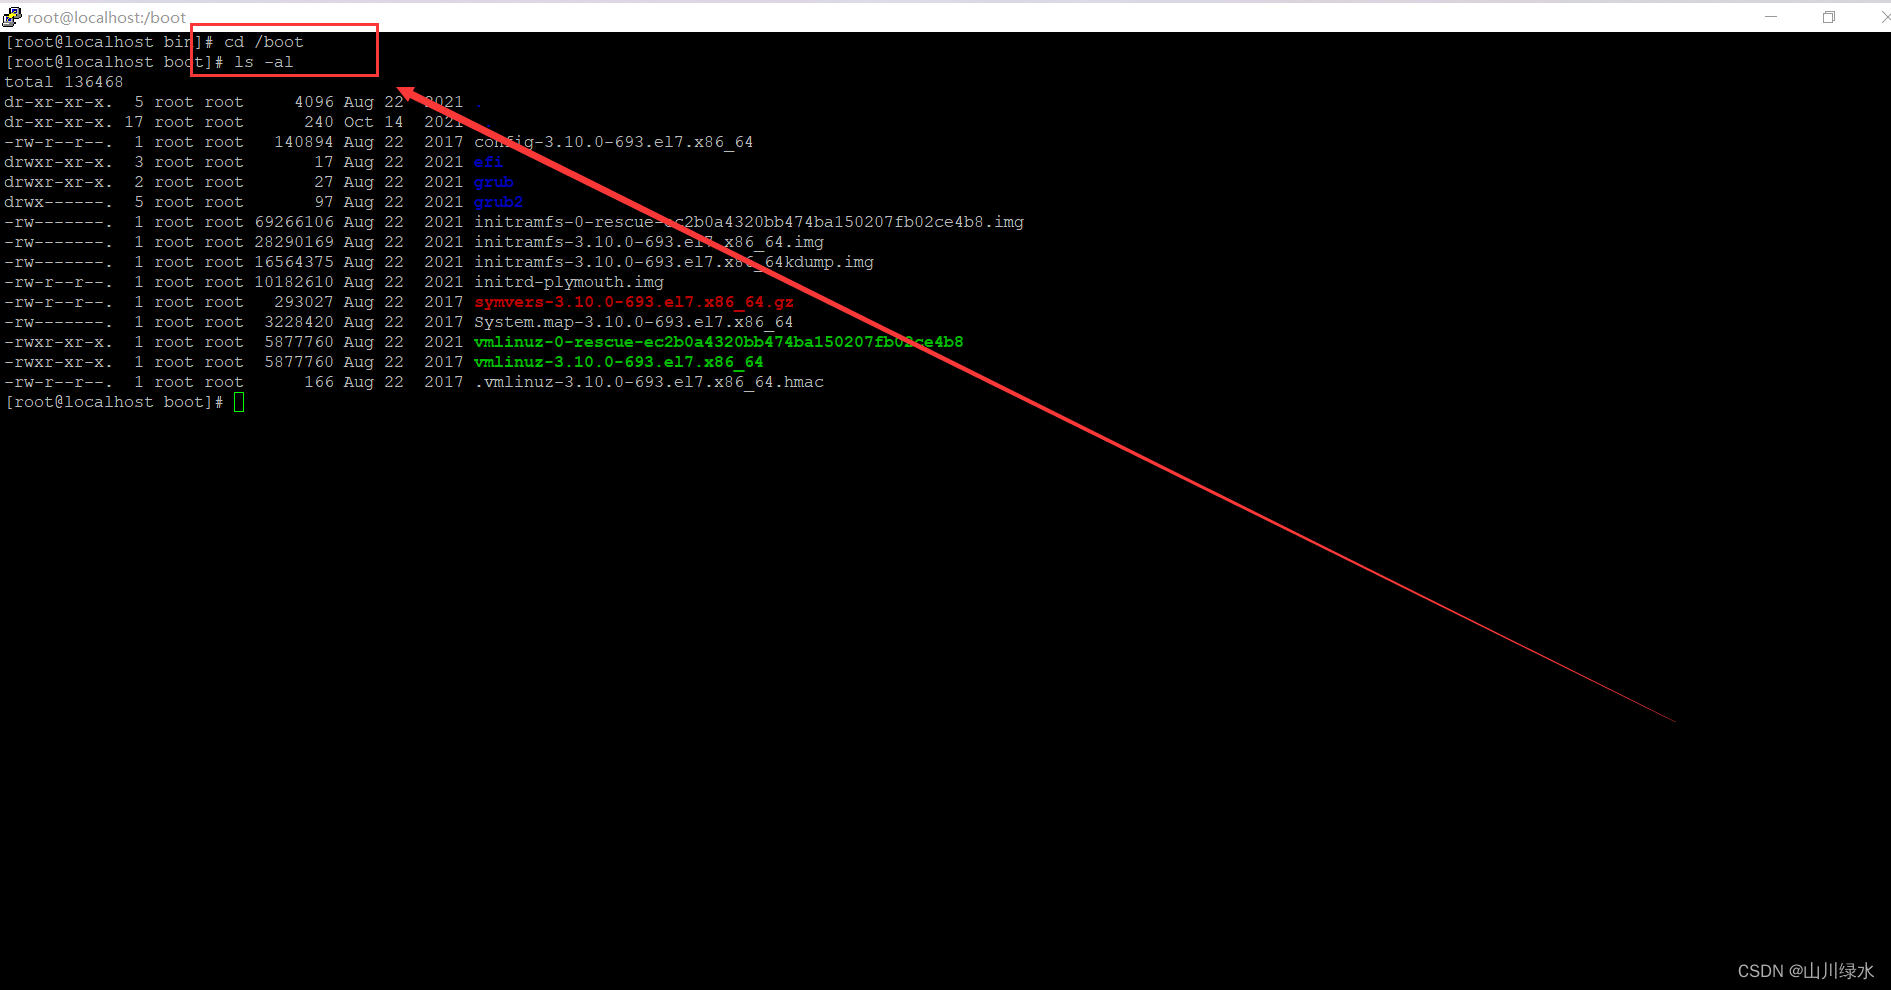The width and height of the screenshot is (1891, 990).
Task: Click file size 69266106
Action: click(294, 222)
